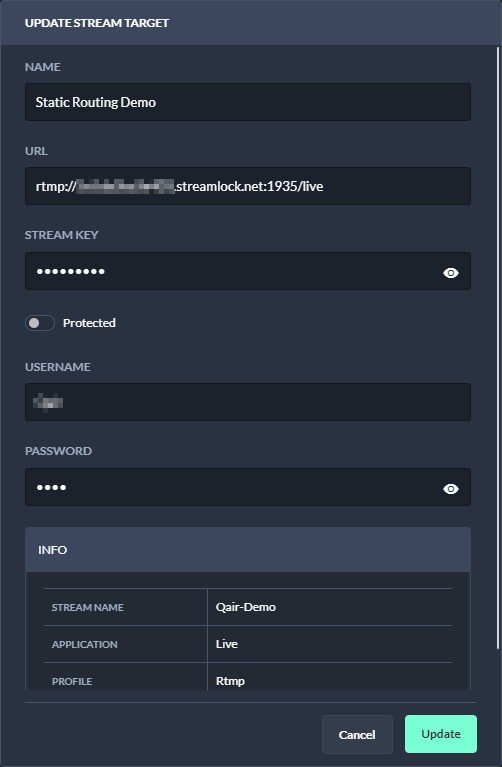Click the Username input field

tap(248, 402)
